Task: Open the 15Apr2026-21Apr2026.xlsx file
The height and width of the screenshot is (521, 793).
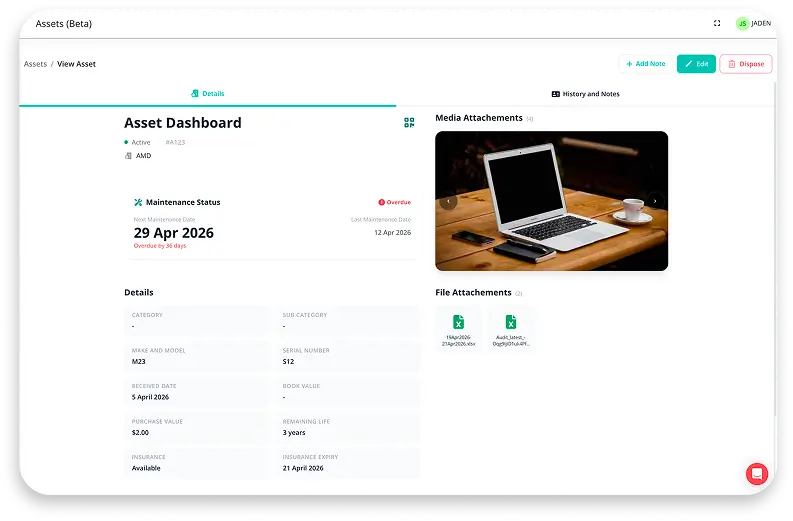Action: click(458, 329)
